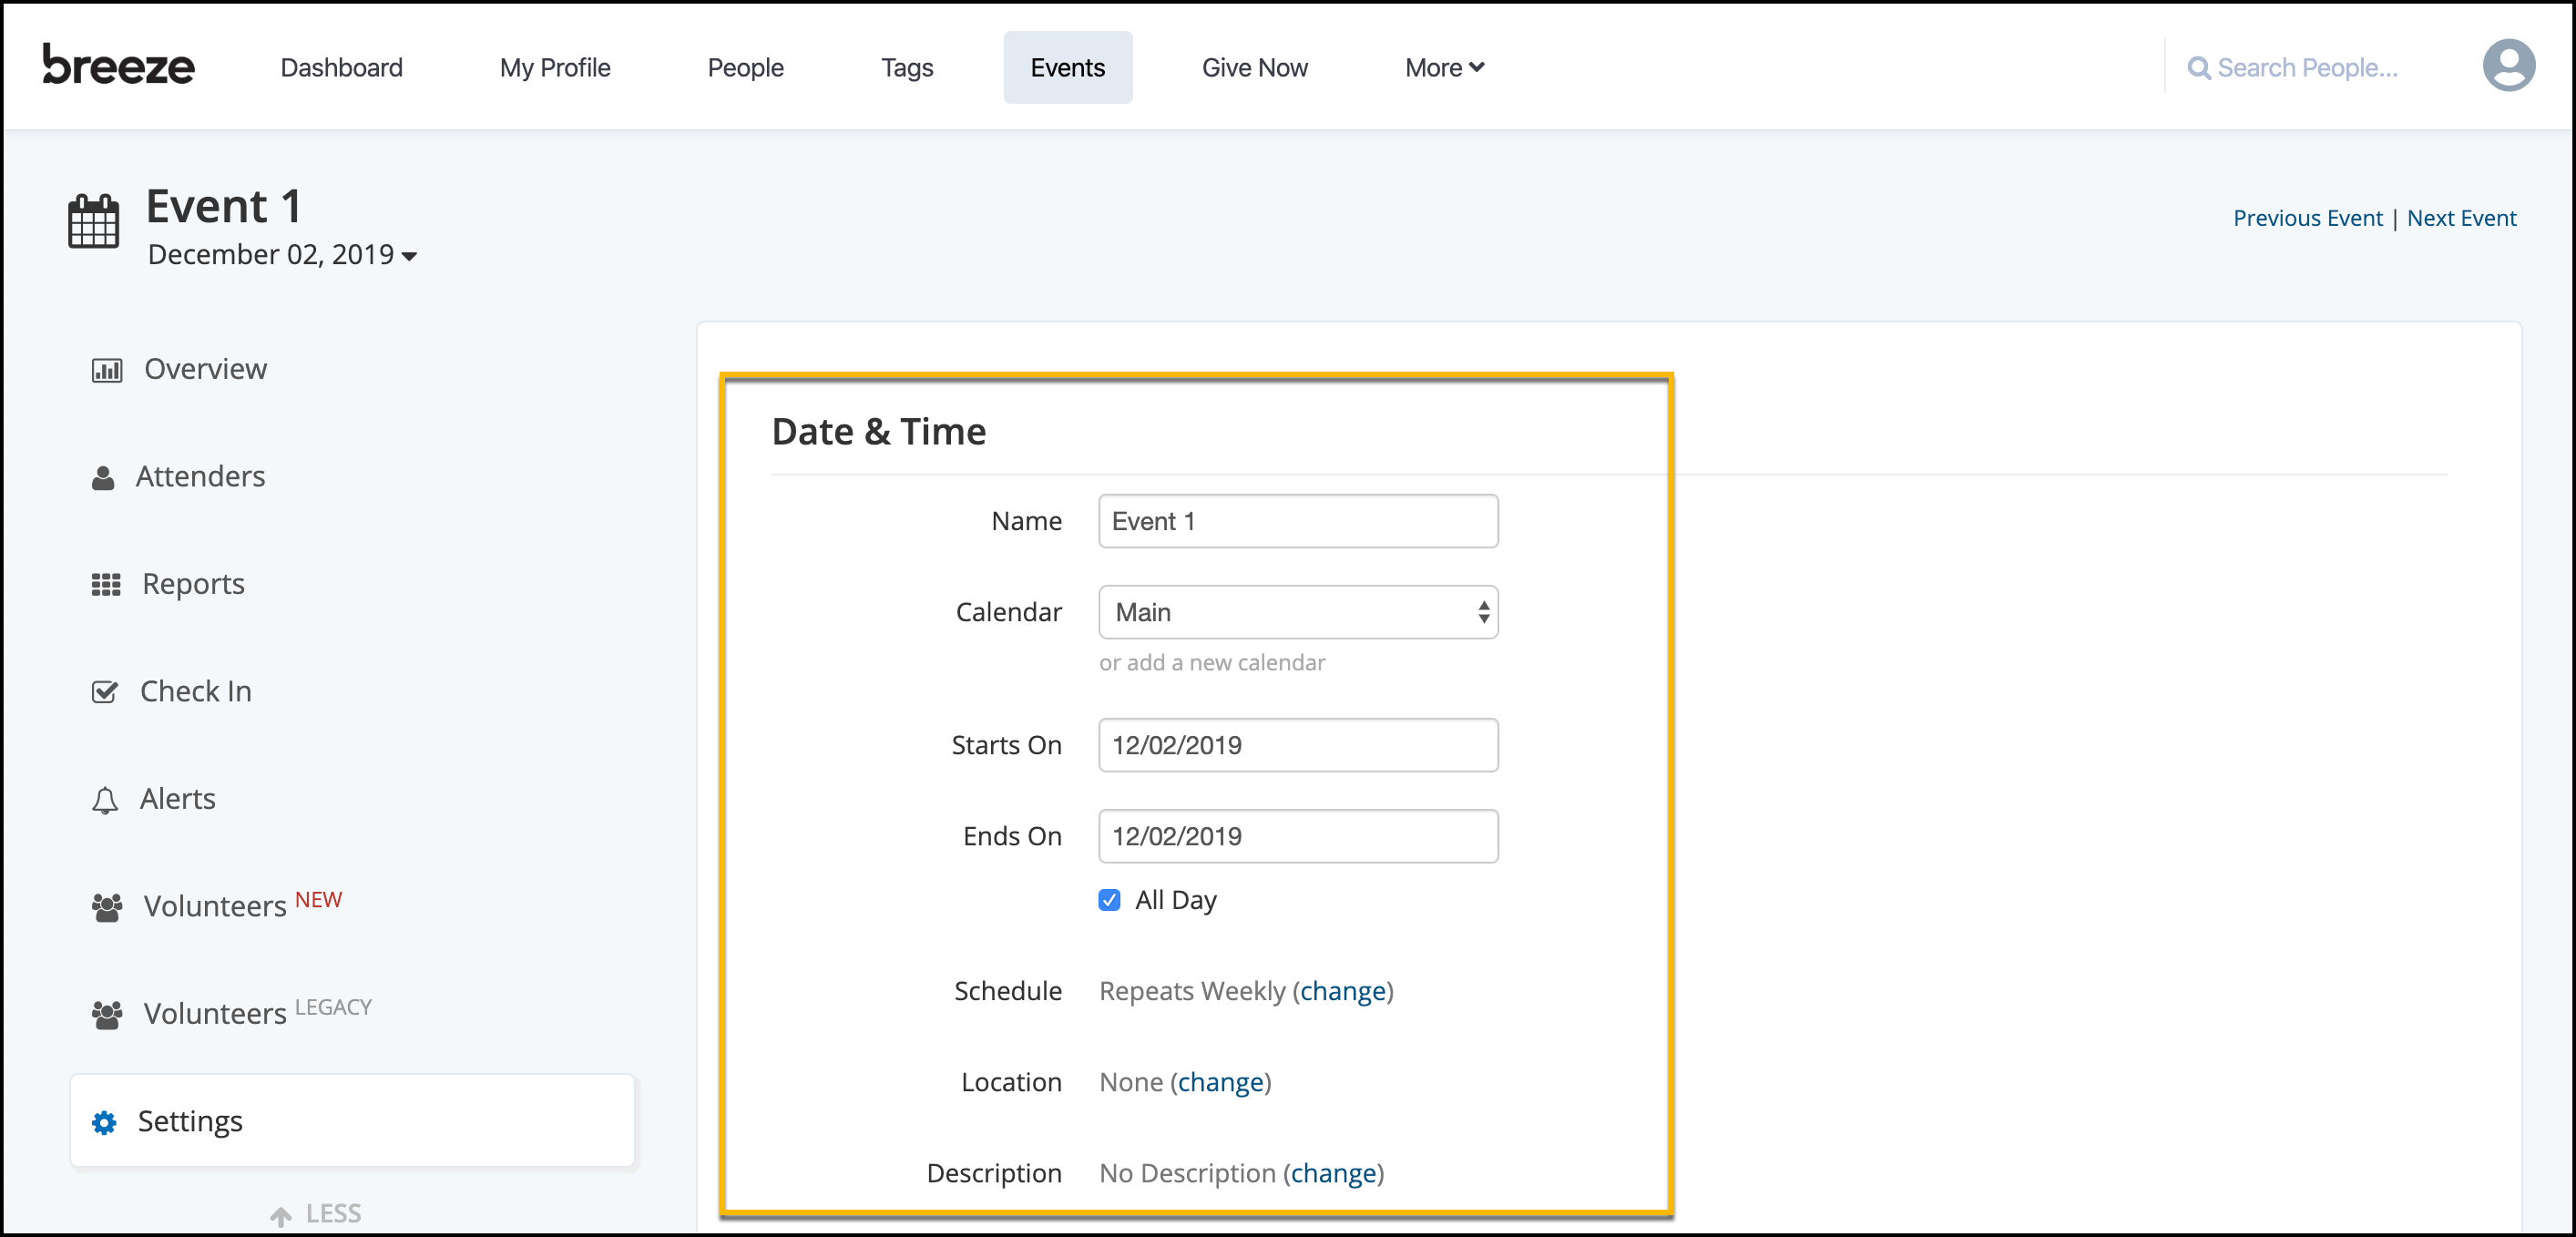Open the Reports sidebar section

(168, 584)
